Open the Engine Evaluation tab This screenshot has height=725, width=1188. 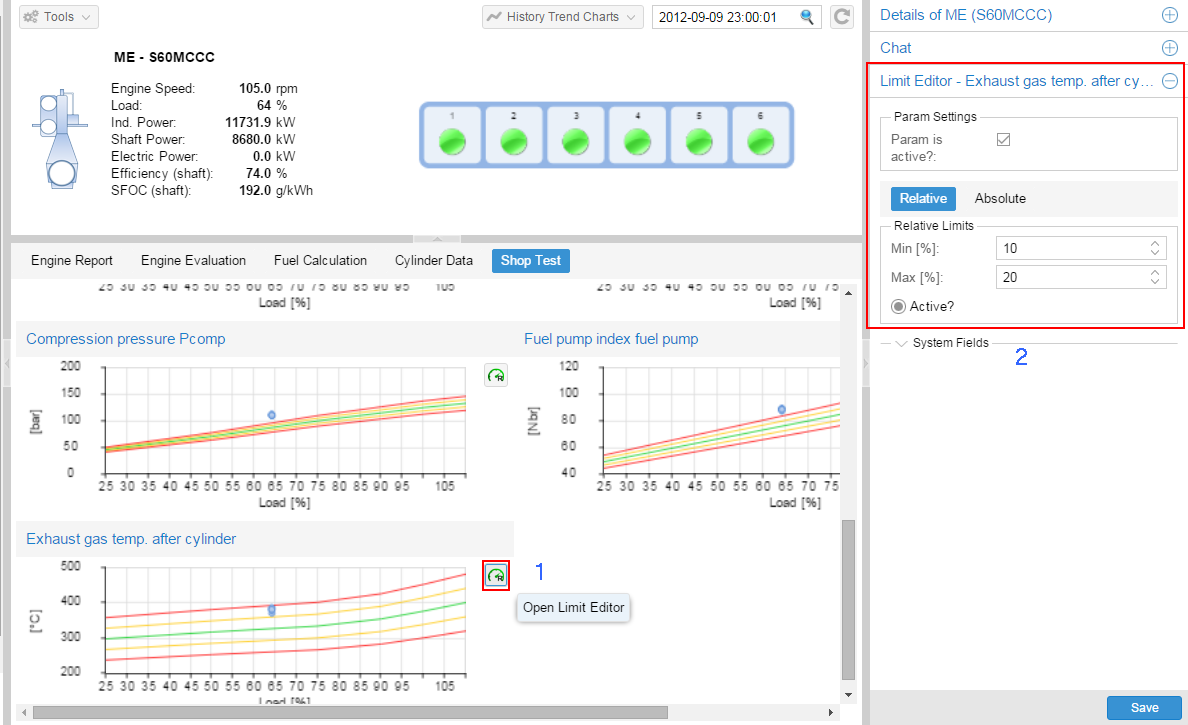point(193,261)
